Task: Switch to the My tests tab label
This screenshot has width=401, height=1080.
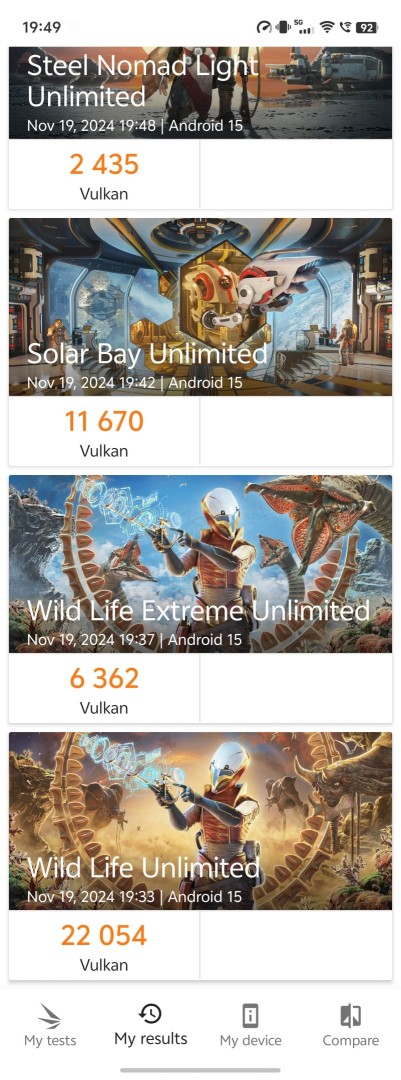Action: click(50, 1040)
